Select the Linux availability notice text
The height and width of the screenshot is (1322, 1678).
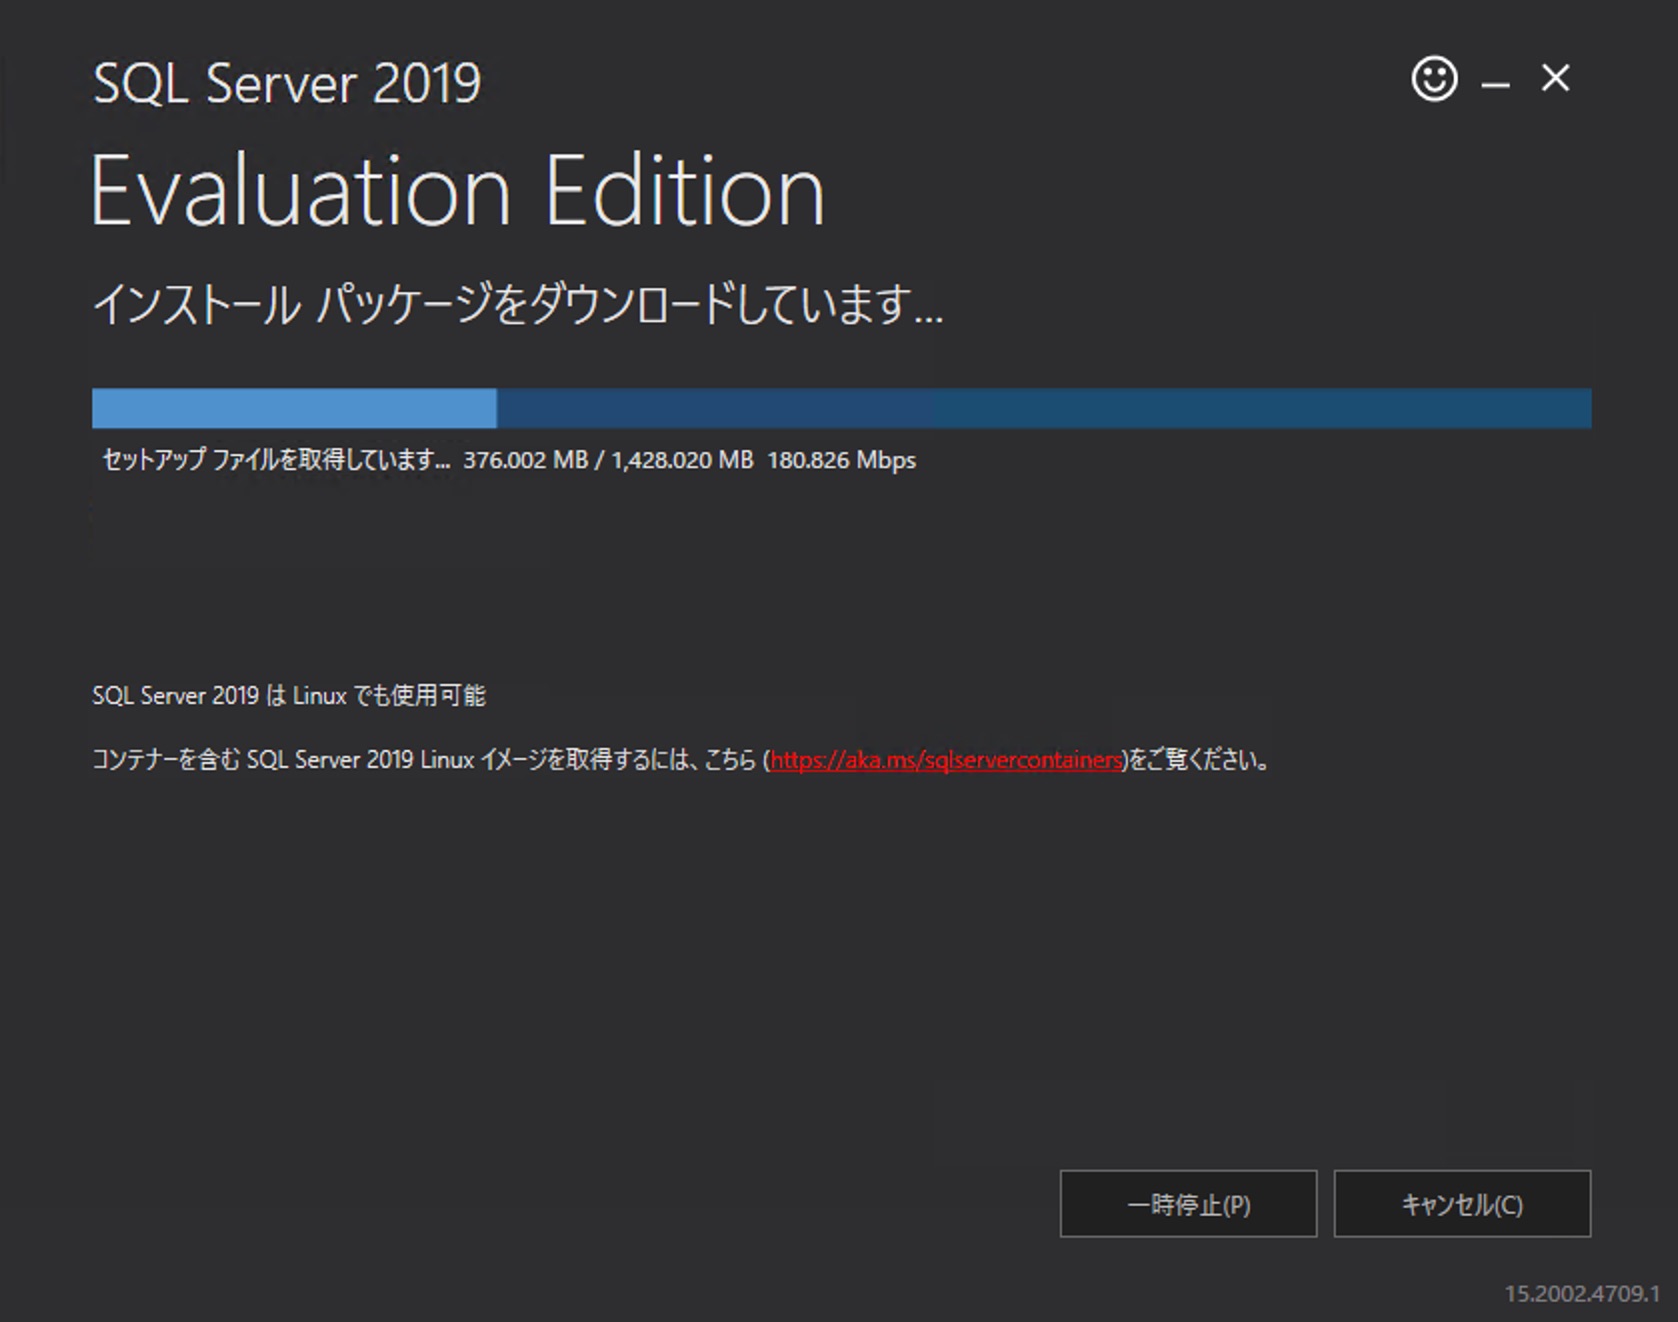(290, 695)
